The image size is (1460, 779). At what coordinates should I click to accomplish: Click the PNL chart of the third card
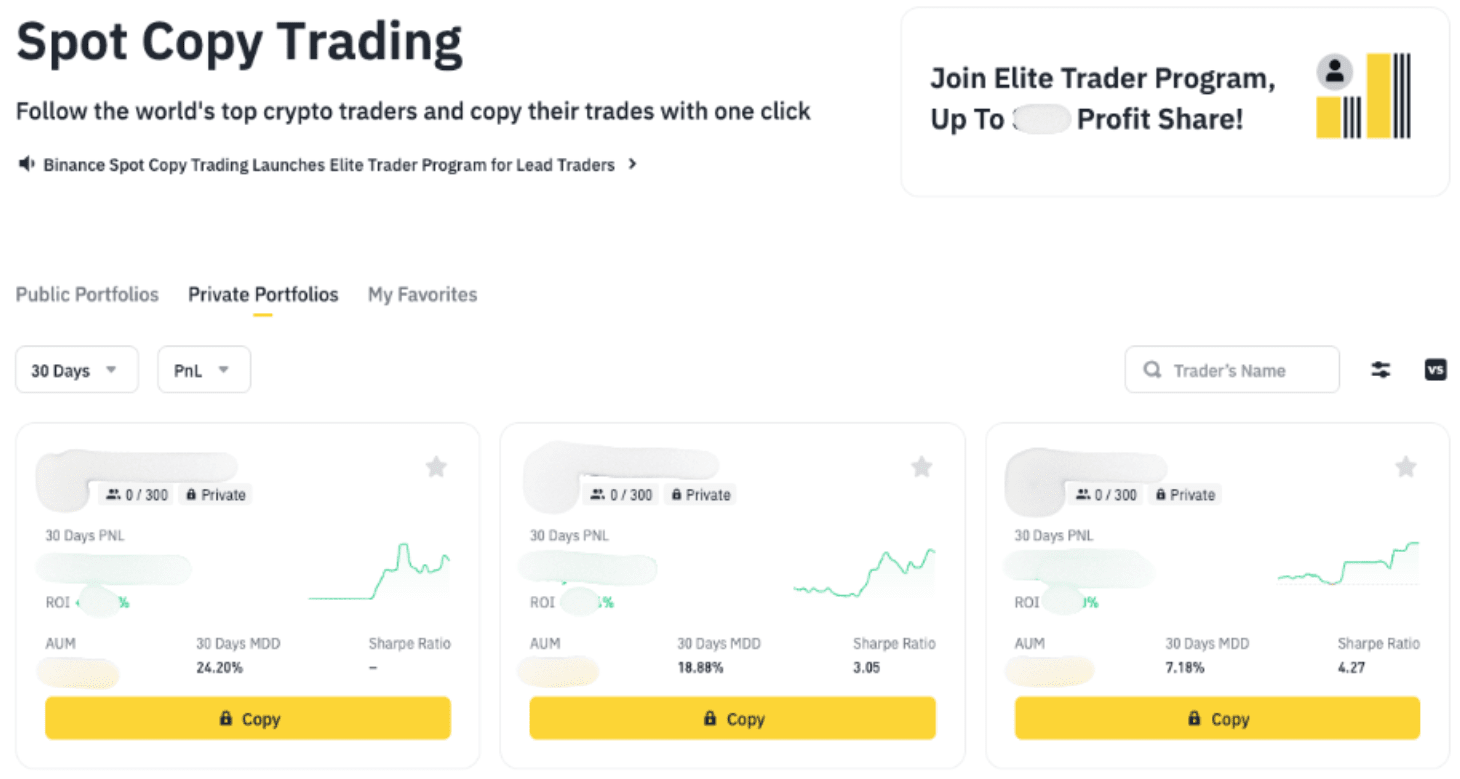[x=1348, y=564]
